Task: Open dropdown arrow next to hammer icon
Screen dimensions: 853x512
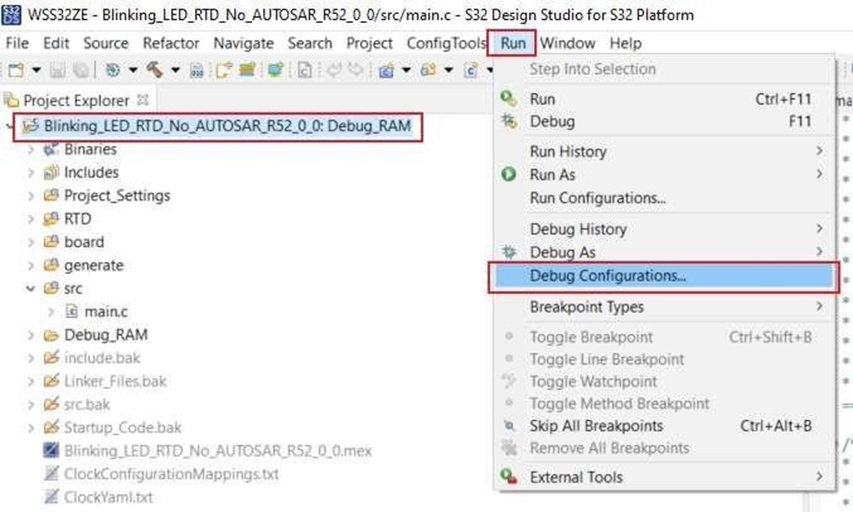Action: (175, 70)
